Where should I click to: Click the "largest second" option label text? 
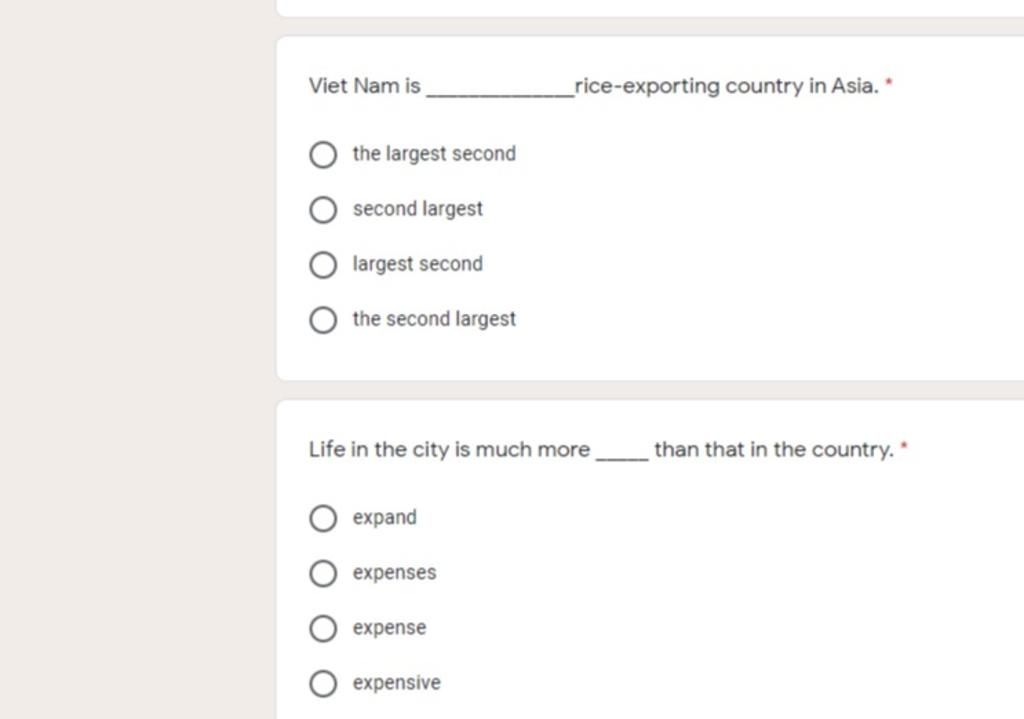(x=418, y=264)
